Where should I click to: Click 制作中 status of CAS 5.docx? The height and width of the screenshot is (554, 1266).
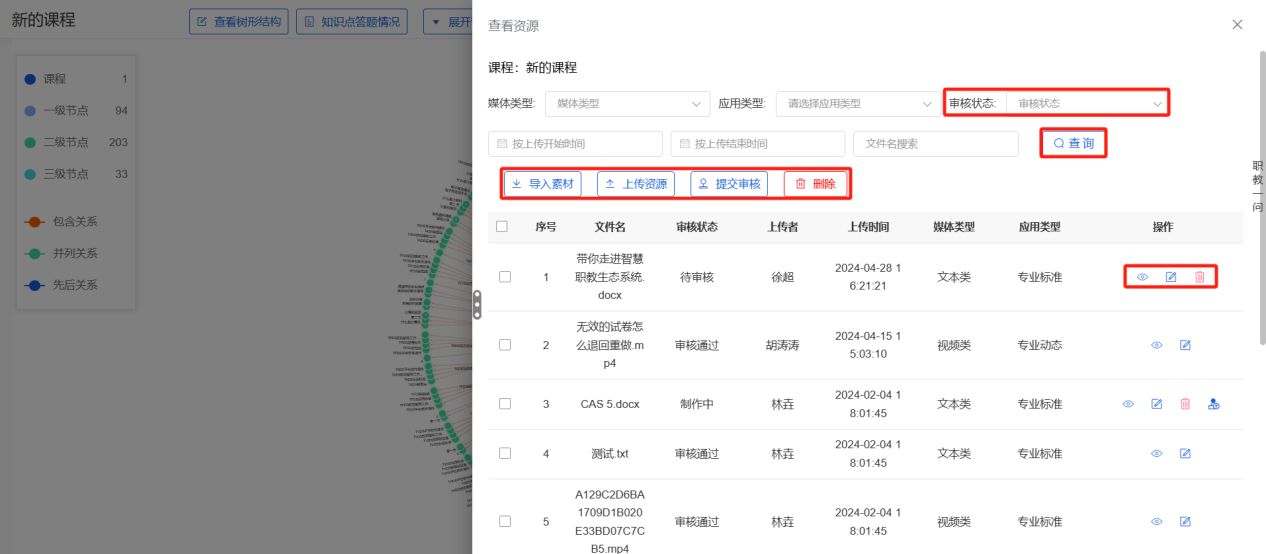pyautogui.click(x=696, y=404)
